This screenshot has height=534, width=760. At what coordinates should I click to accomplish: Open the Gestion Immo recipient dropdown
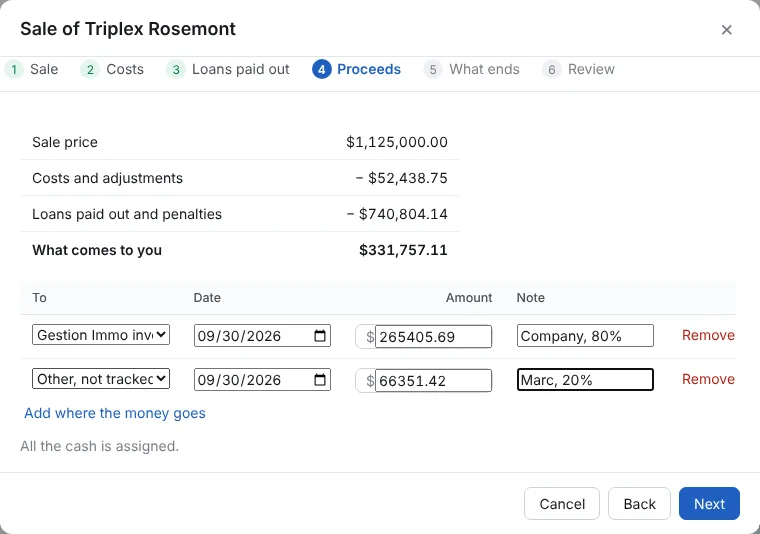[x=101, y=335]
